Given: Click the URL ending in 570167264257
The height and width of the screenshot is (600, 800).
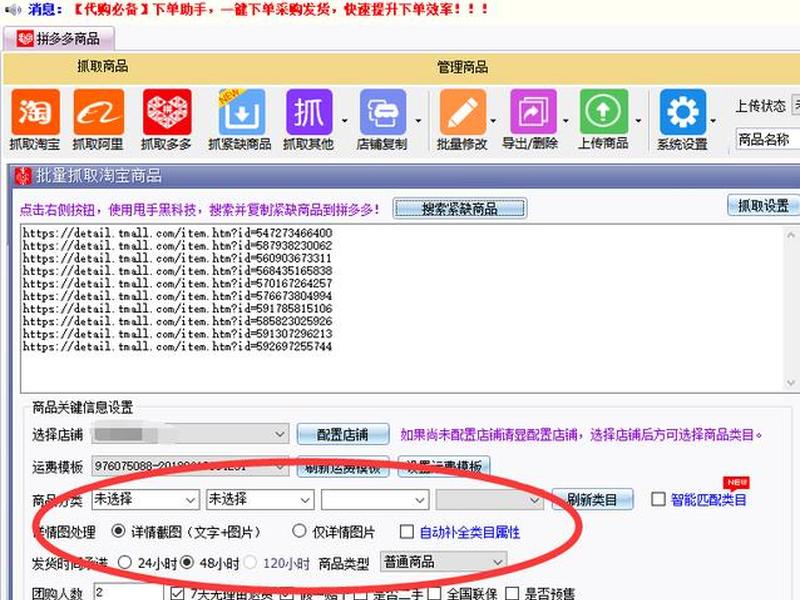Looking at the screenshot, I should (x=177, y=284).
